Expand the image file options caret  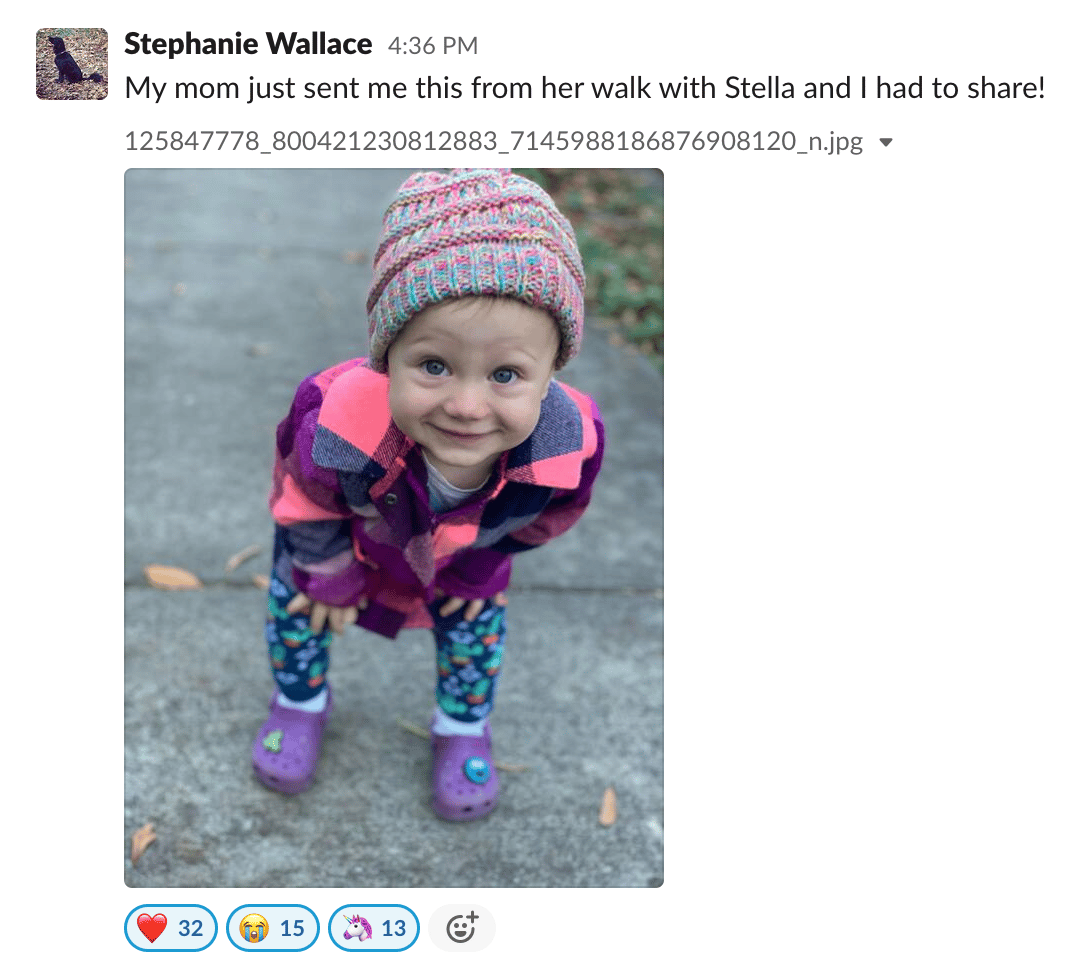coord(885,143)
